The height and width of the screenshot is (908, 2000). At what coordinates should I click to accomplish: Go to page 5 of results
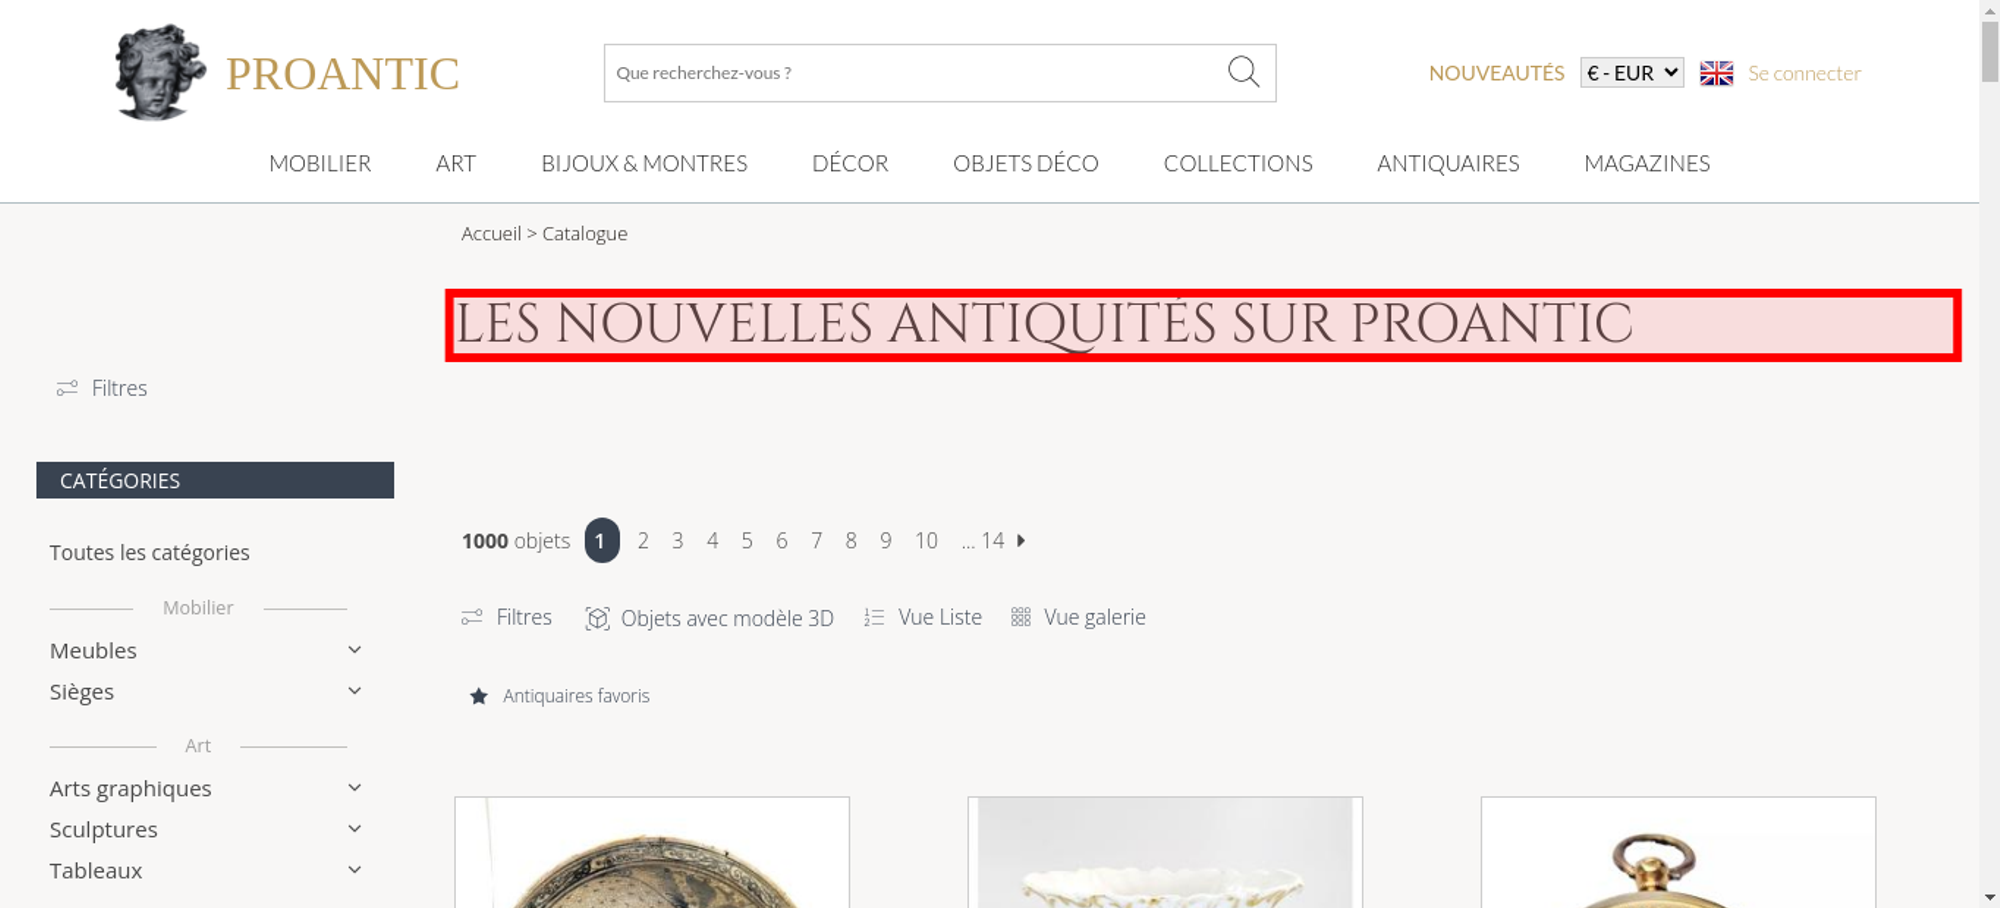tap(747, 541)
